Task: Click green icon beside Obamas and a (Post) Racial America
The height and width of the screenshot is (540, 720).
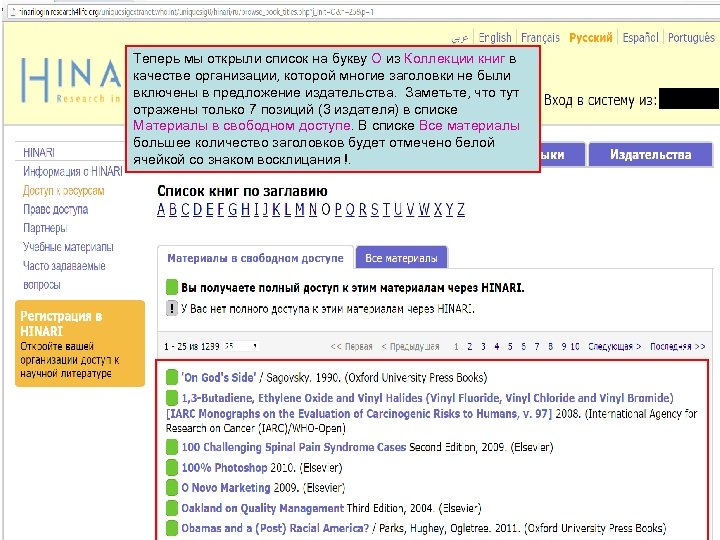Action: click(172, 528)
